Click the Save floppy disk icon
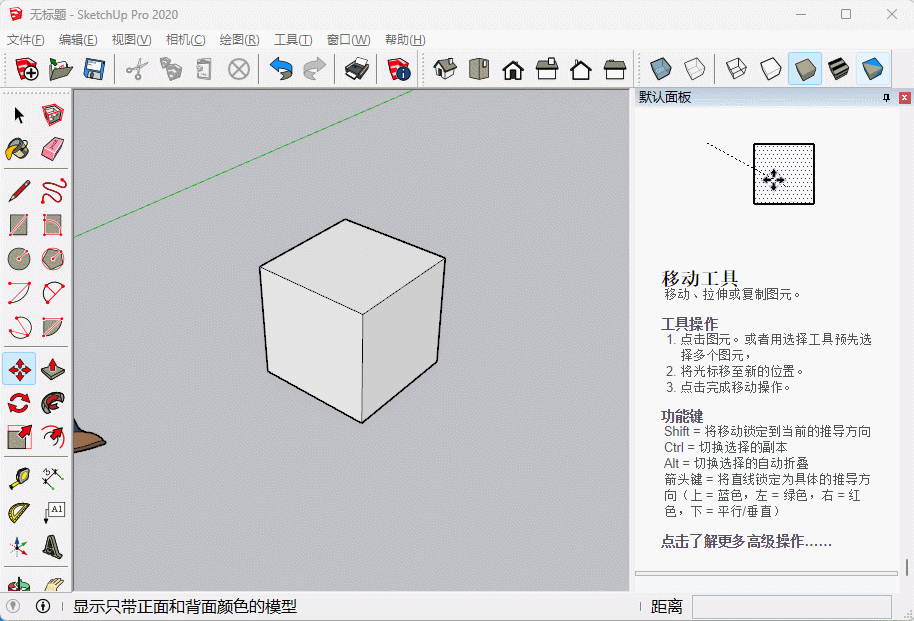The width and height of the screenshot is (914, 621). [94, 69]
